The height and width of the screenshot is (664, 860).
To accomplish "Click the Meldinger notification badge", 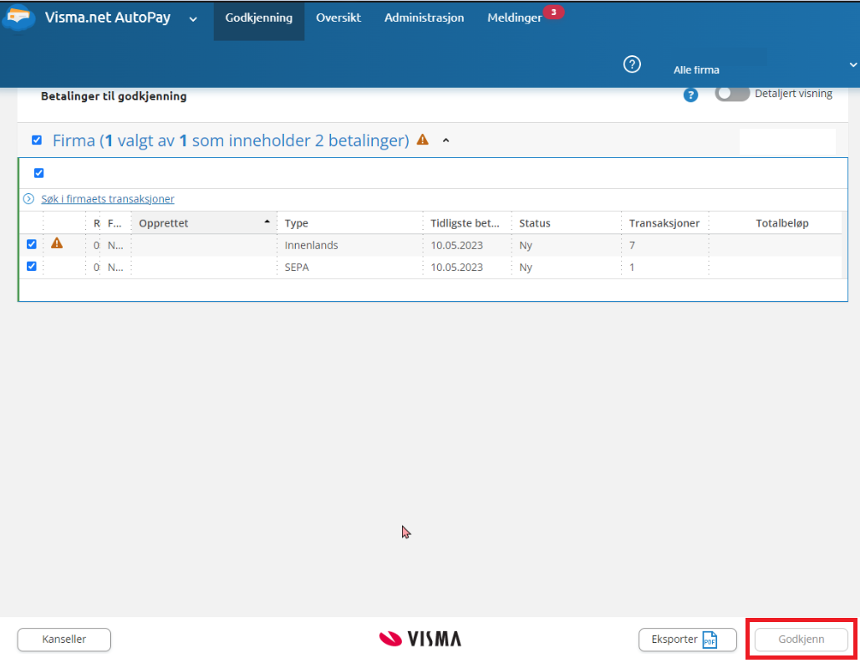I will [x=553, y=12].
